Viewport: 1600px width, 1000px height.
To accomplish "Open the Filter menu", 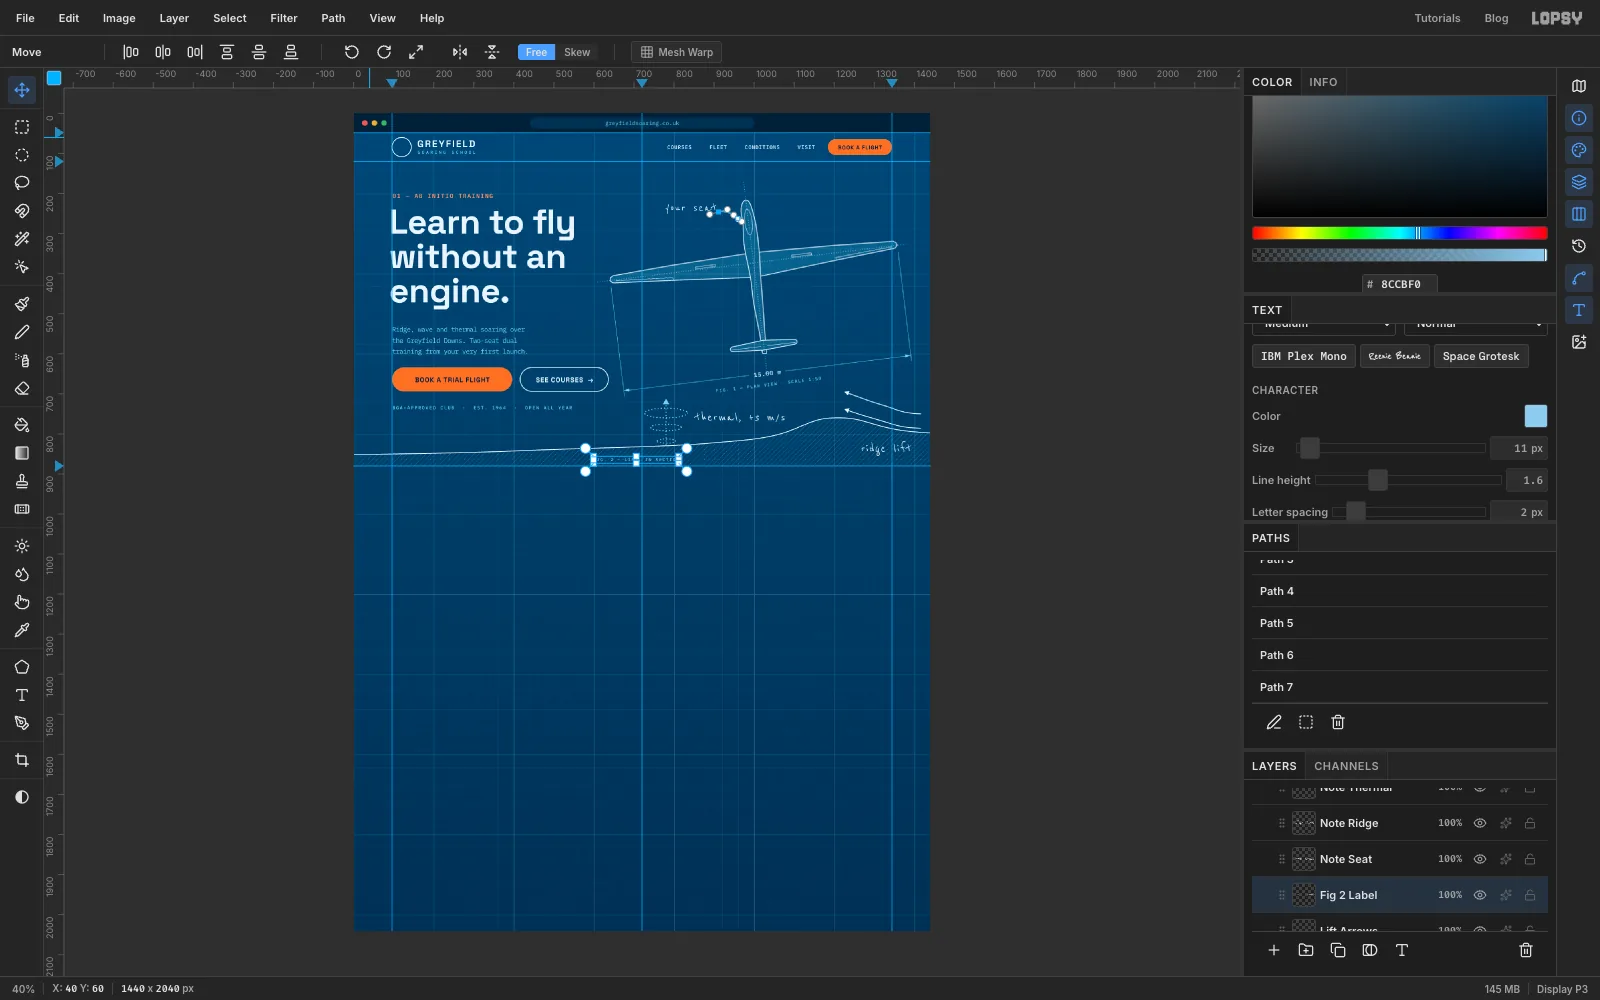I will tap(284, 18).
